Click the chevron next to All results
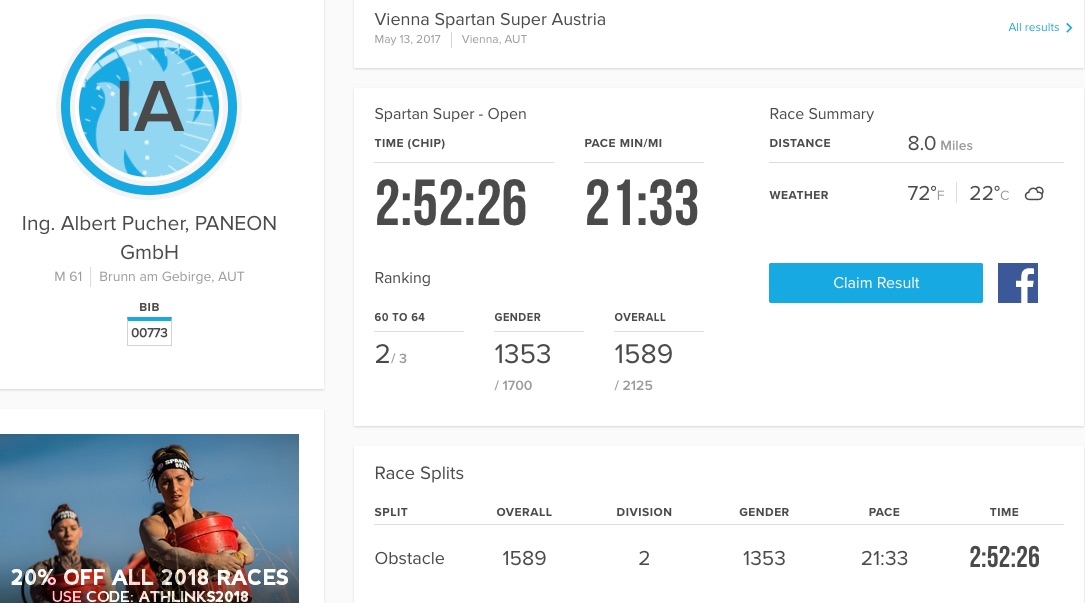 [x=1069, y=28]
